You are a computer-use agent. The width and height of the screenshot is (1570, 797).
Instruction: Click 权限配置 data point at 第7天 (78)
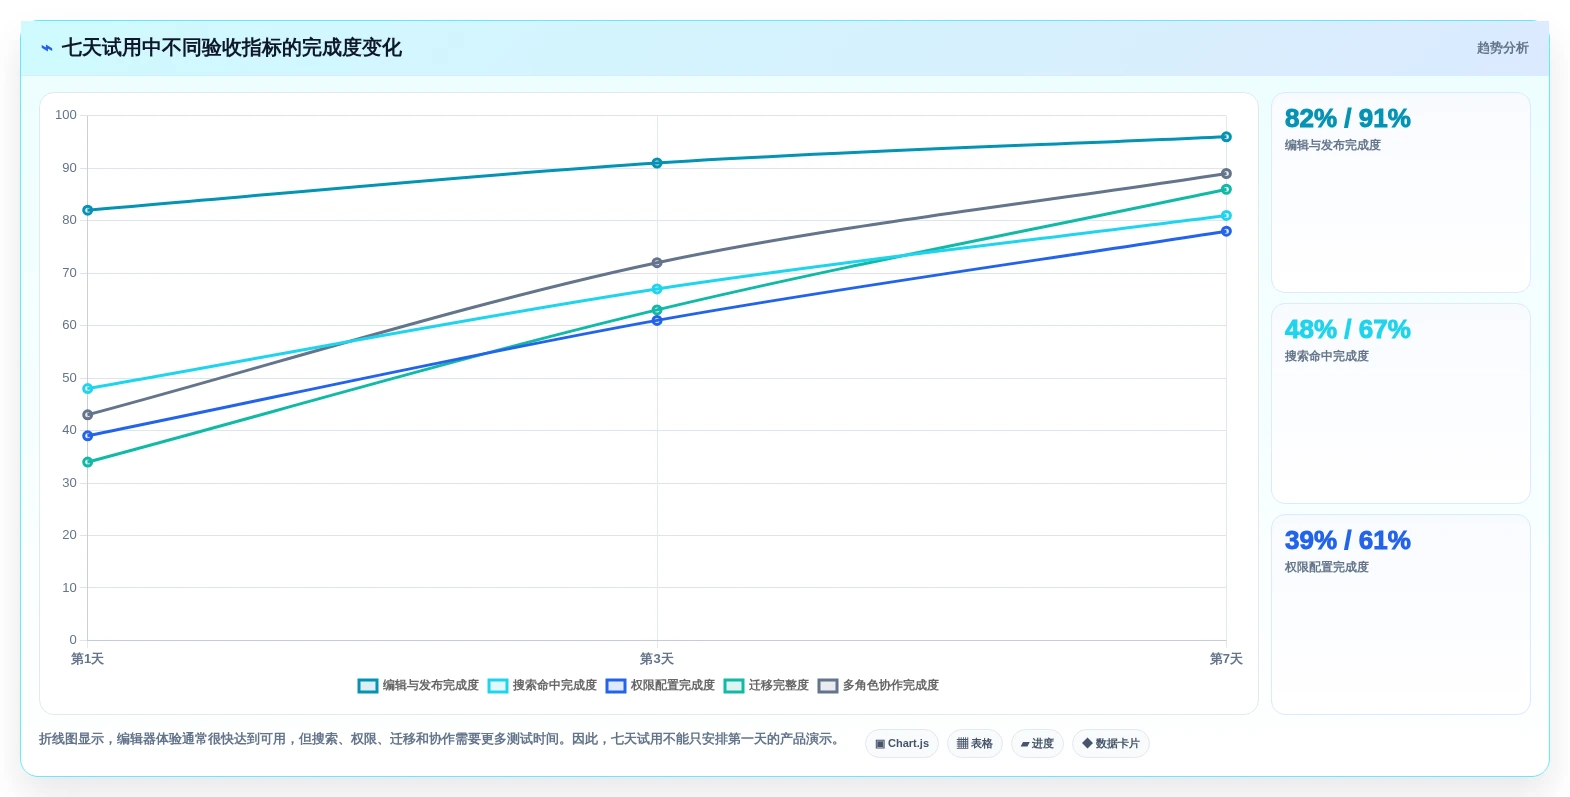1226,231
